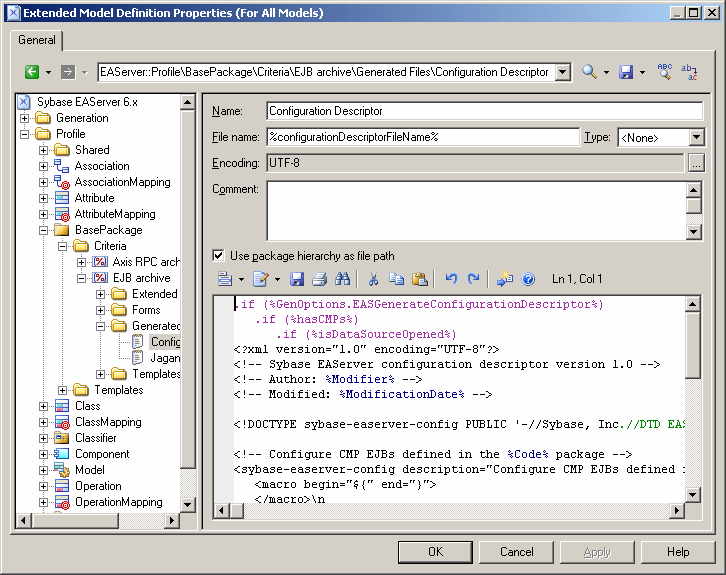Click the Apply button
Viewport: 726px width, 575px height.
coord(597,552)
